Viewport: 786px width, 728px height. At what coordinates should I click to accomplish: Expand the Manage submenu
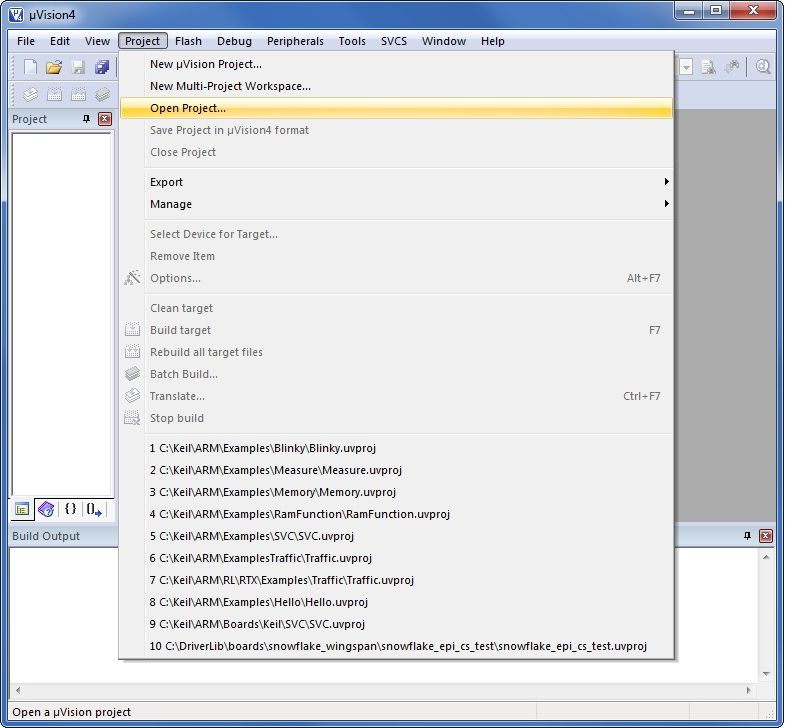pos(397,204)
